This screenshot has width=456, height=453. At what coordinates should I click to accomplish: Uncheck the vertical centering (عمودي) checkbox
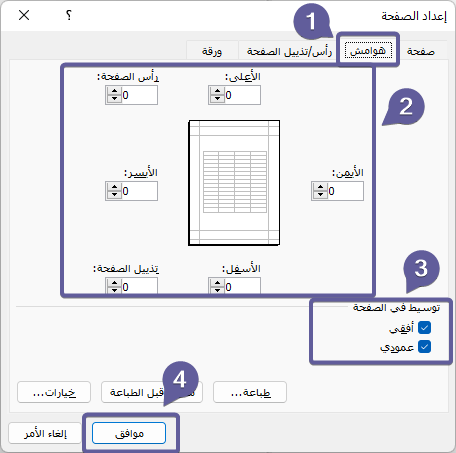click(425, 347)
